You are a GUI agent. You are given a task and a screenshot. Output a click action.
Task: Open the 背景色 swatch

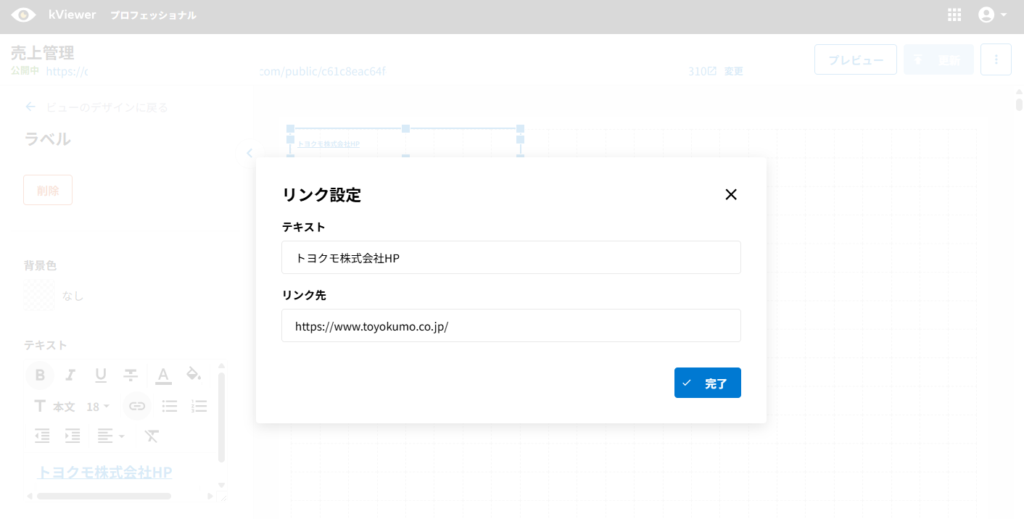pos(39,296)
